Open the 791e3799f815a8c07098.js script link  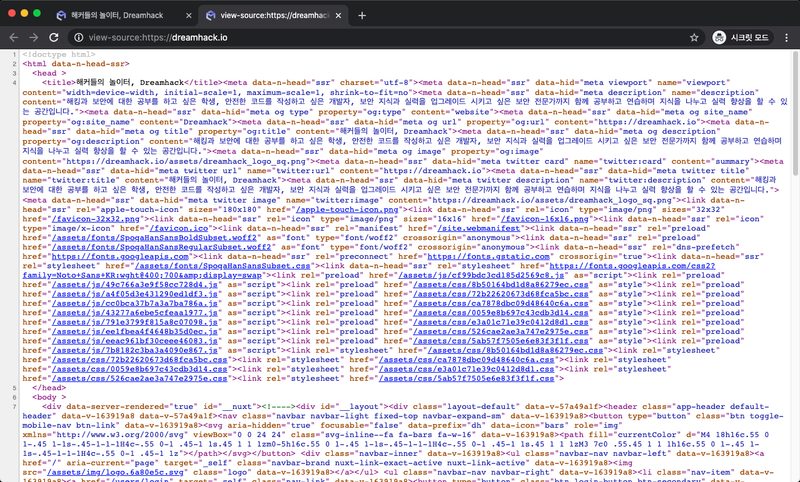point(135,322)
